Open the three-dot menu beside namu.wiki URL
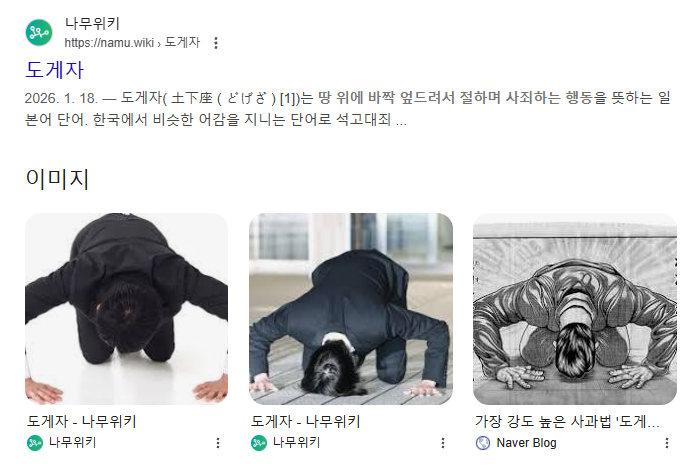This screenshot has width=694, height=470. [x=216, y=43]
